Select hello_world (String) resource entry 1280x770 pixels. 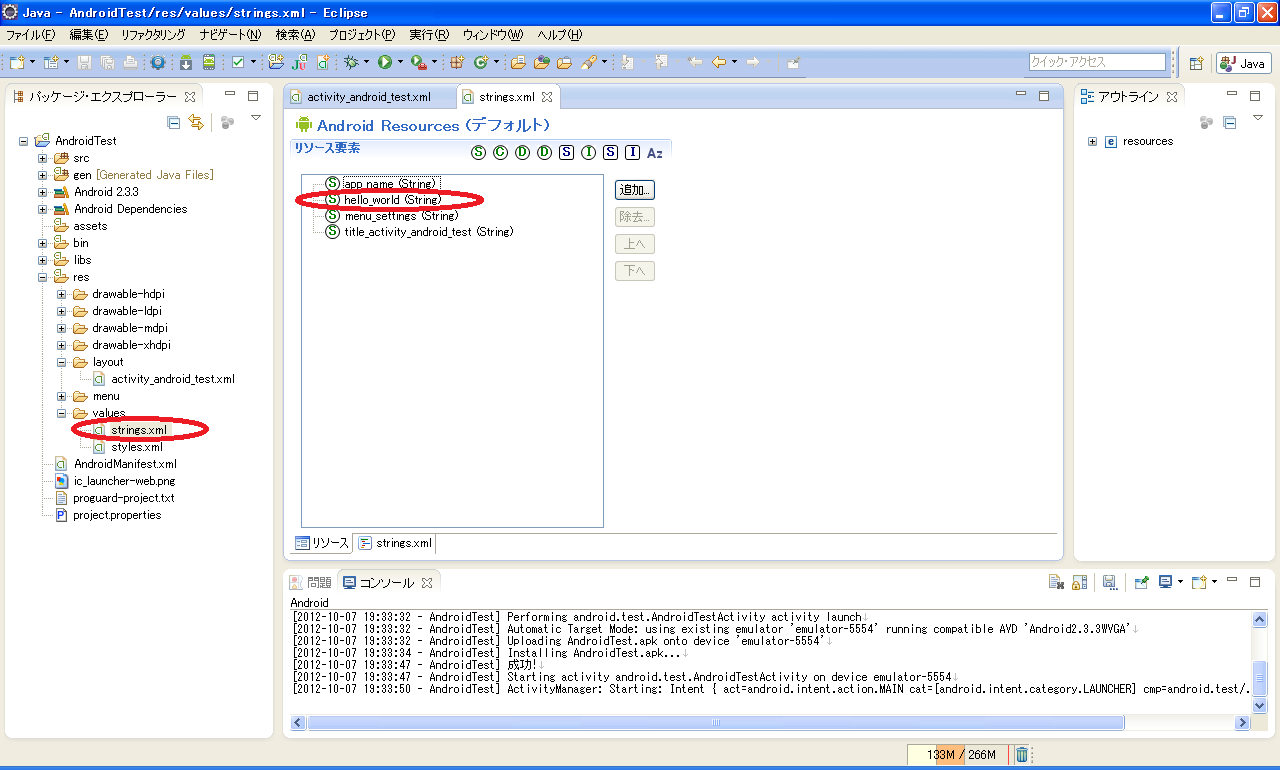click(391, 200)
